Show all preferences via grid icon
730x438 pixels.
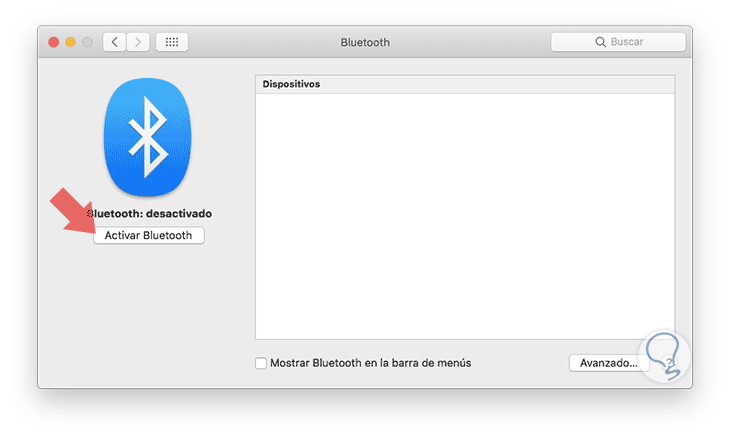(172, 42)
